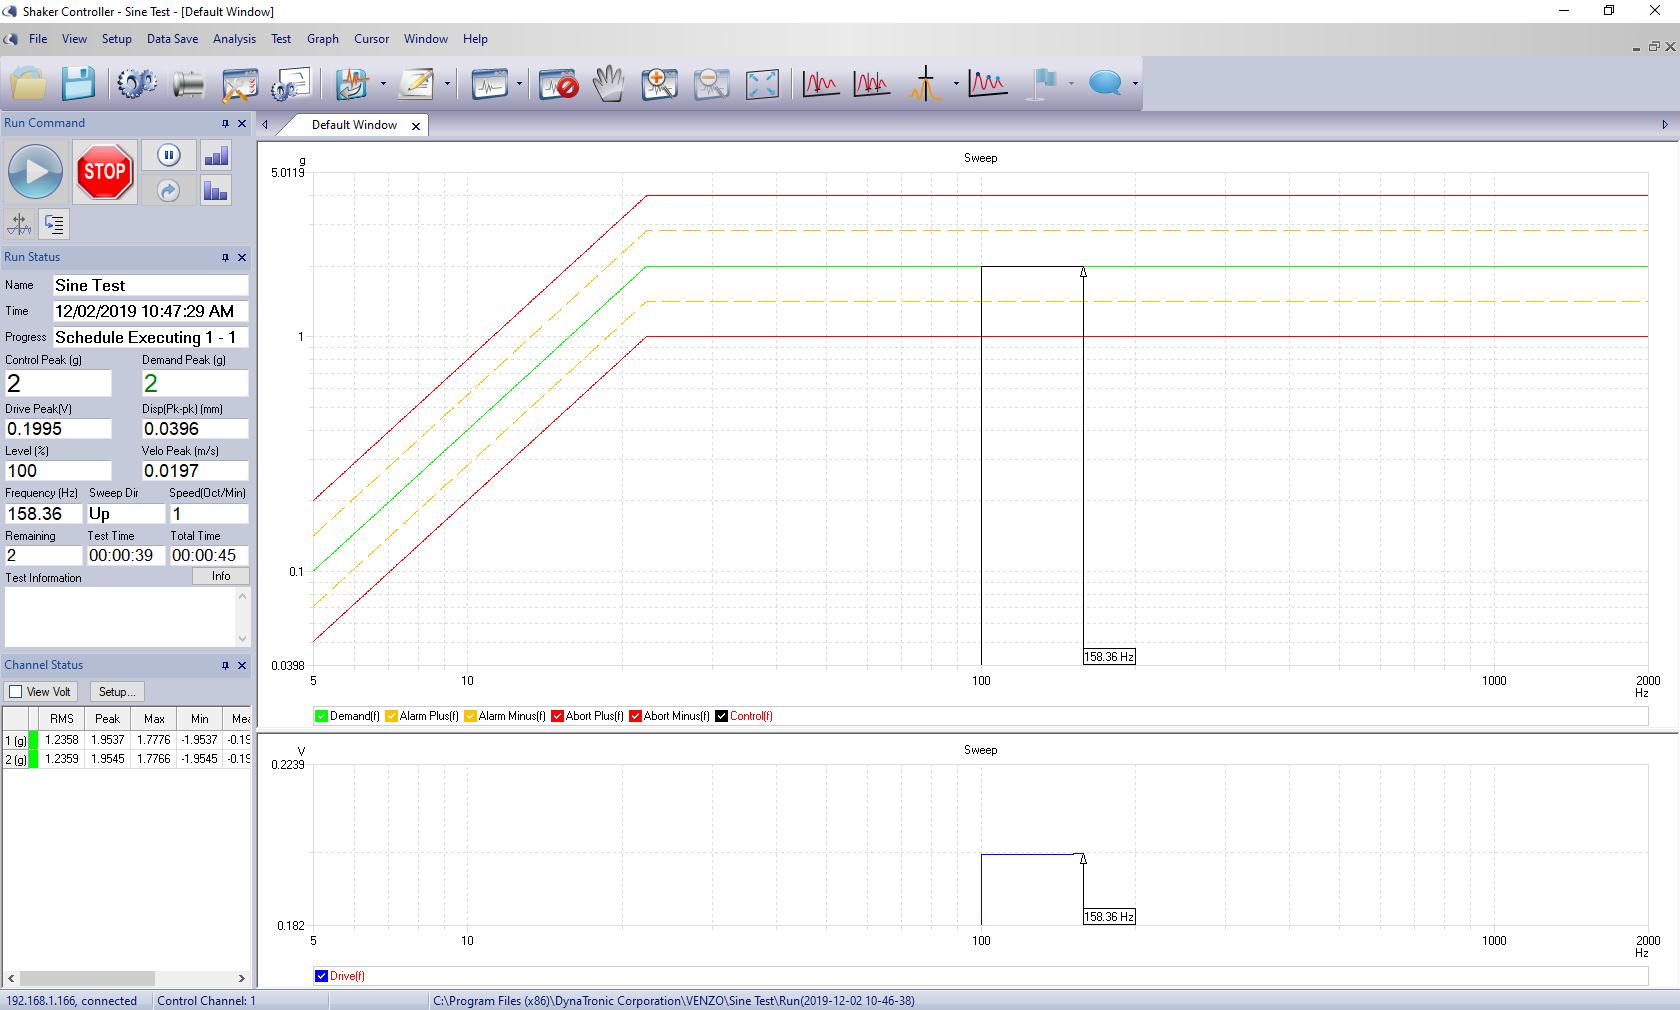
Task: Click the increase level bars icon
Action: pos(216,155)
